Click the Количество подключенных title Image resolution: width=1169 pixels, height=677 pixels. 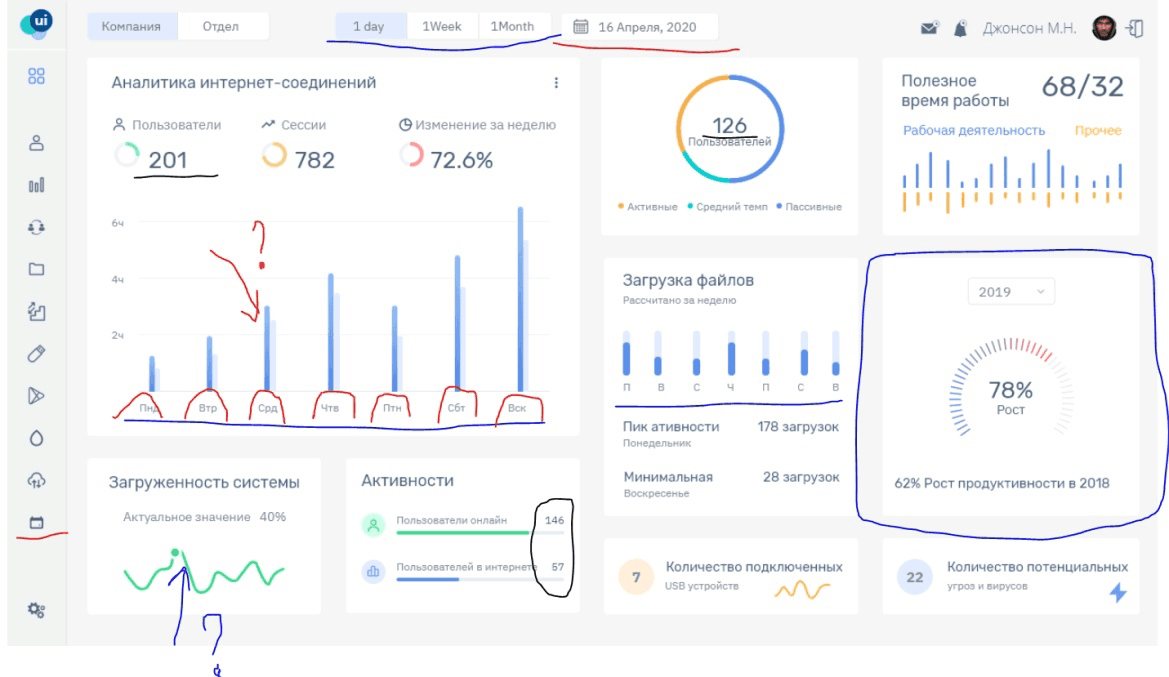(754, 567)
